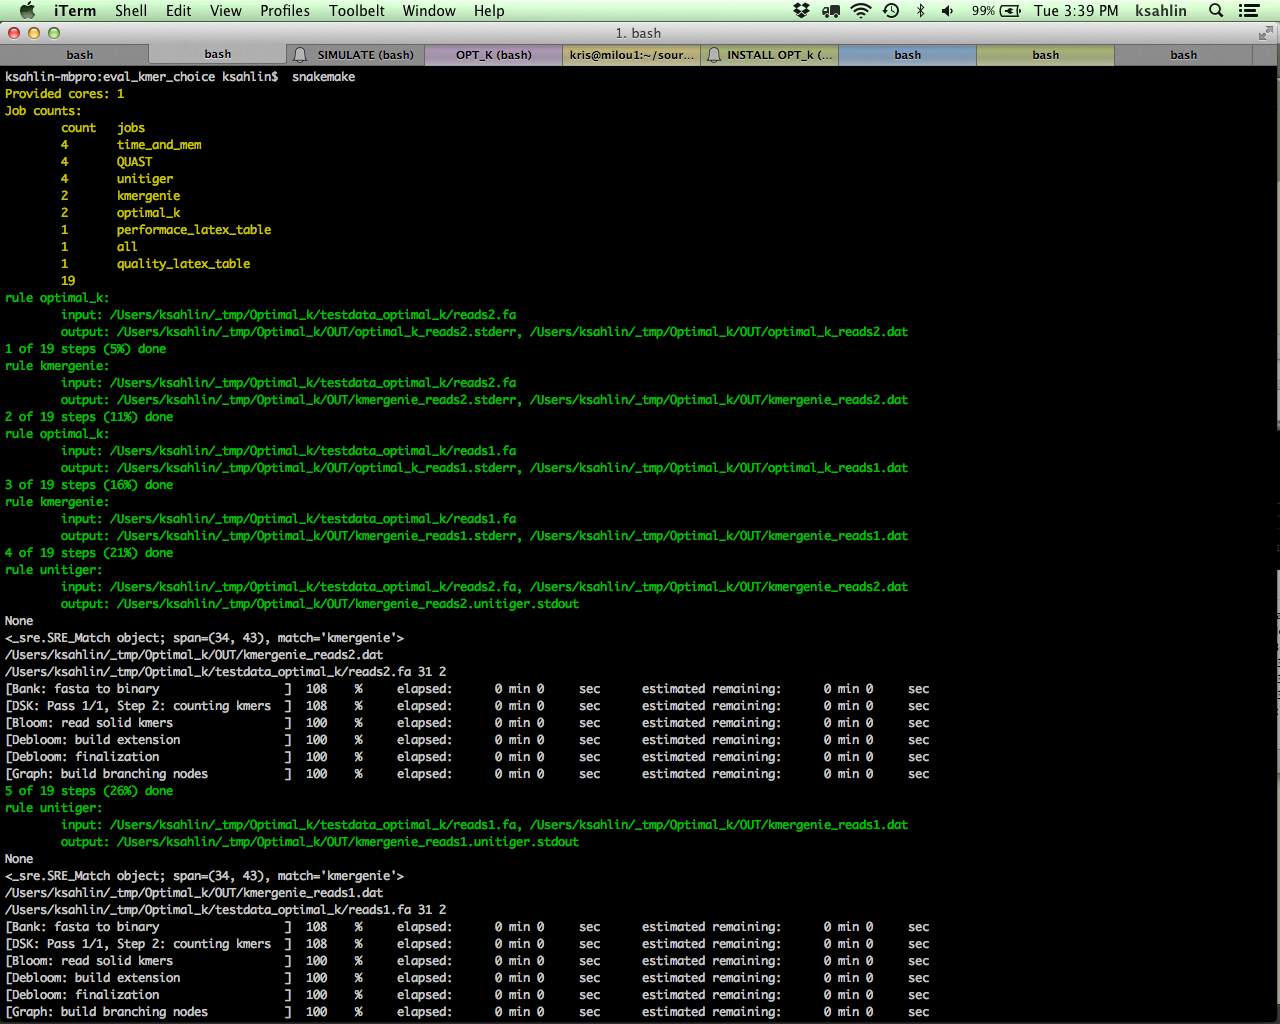
Task: Open the View menu
Action: [x=226, y=10]
